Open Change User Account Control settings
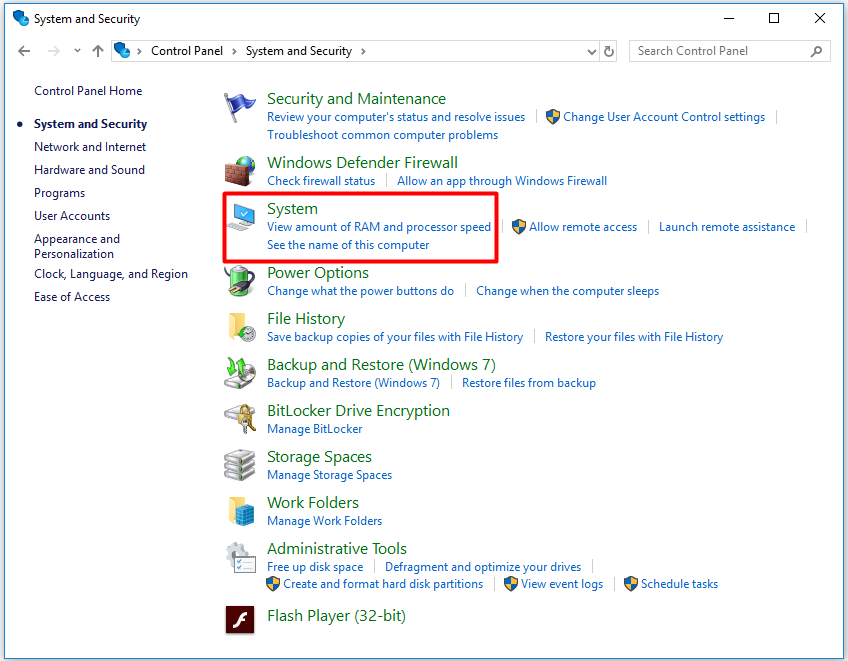The image size is (848, 661). click(x=664, y=117)
